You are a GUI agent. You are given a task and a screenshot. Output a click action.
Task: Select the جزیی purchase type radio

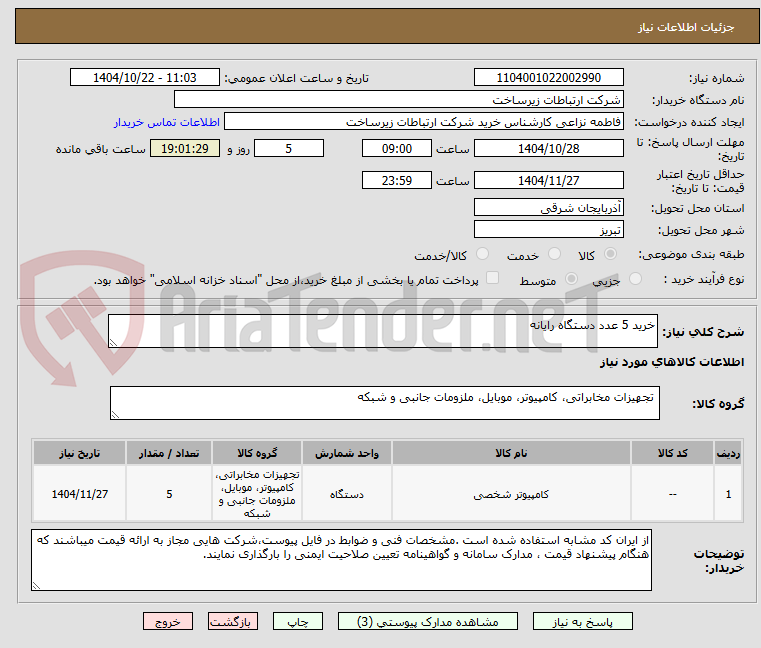click(x=635, y=279)
